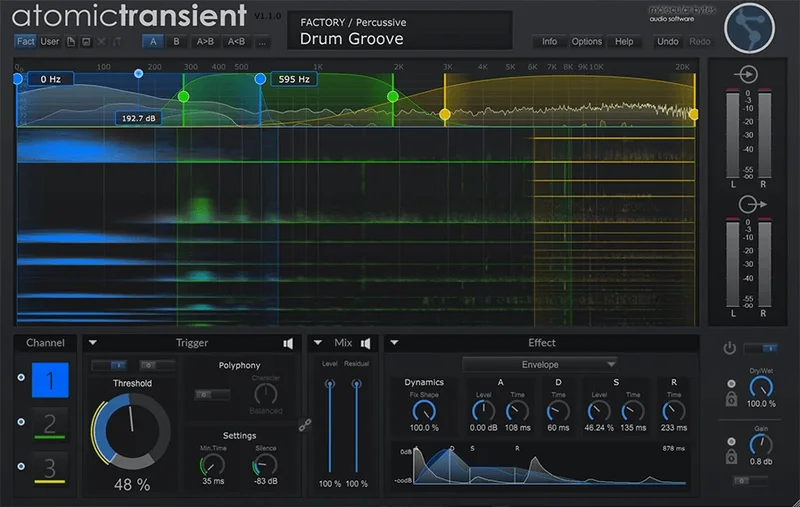Image resolution: width=800 pixels, height=507 pixels.
Task: Click the blue band handle beside 595 Hz
Action: tap(260, 79)
